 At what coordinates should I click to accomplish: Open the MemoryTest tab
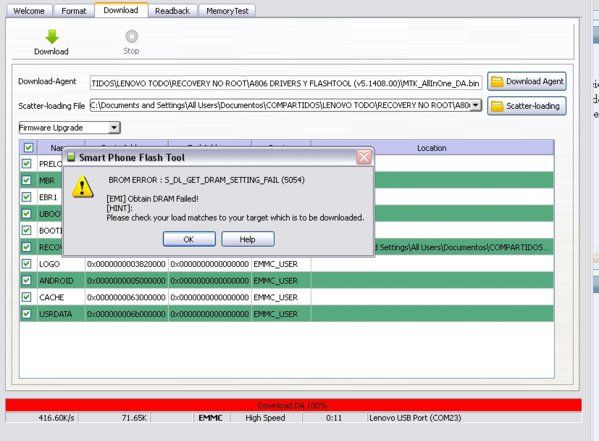click(227, 11)
